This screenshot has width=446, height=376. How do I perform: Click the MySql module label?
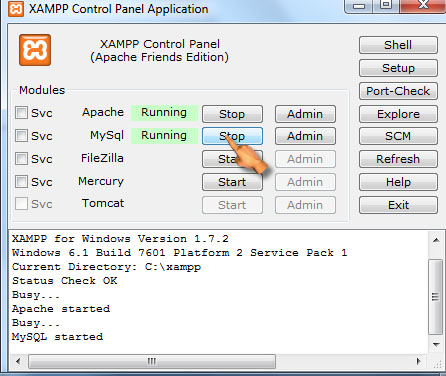click(107, 135)
